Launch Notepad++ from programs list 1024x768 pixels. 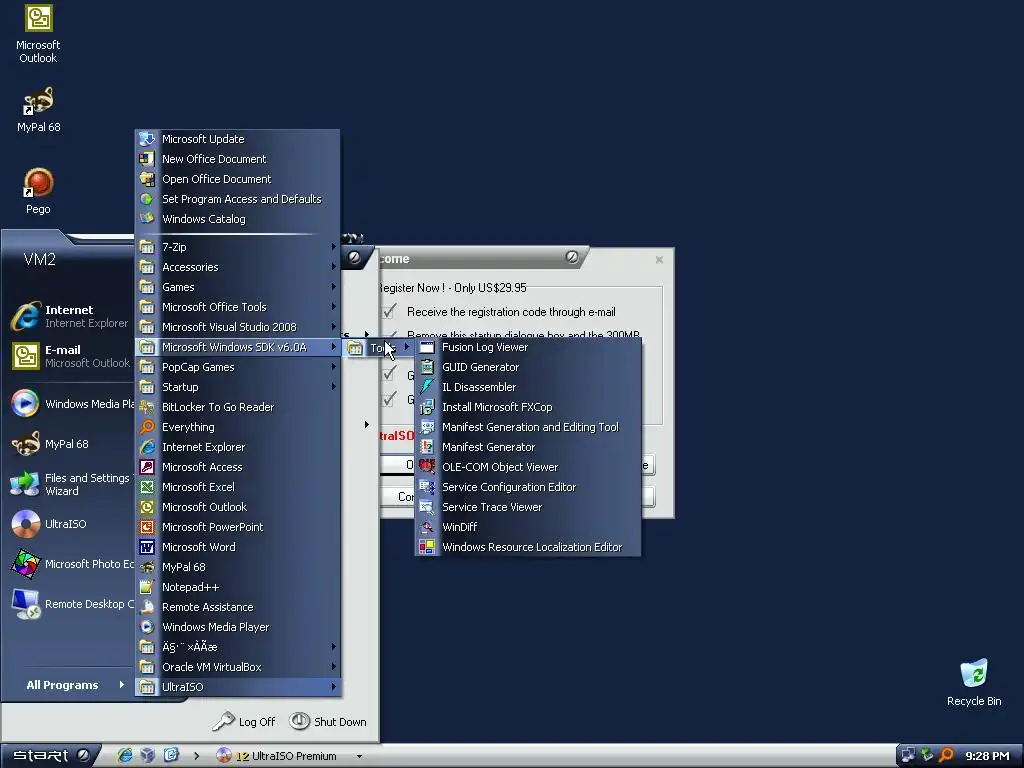238,587
